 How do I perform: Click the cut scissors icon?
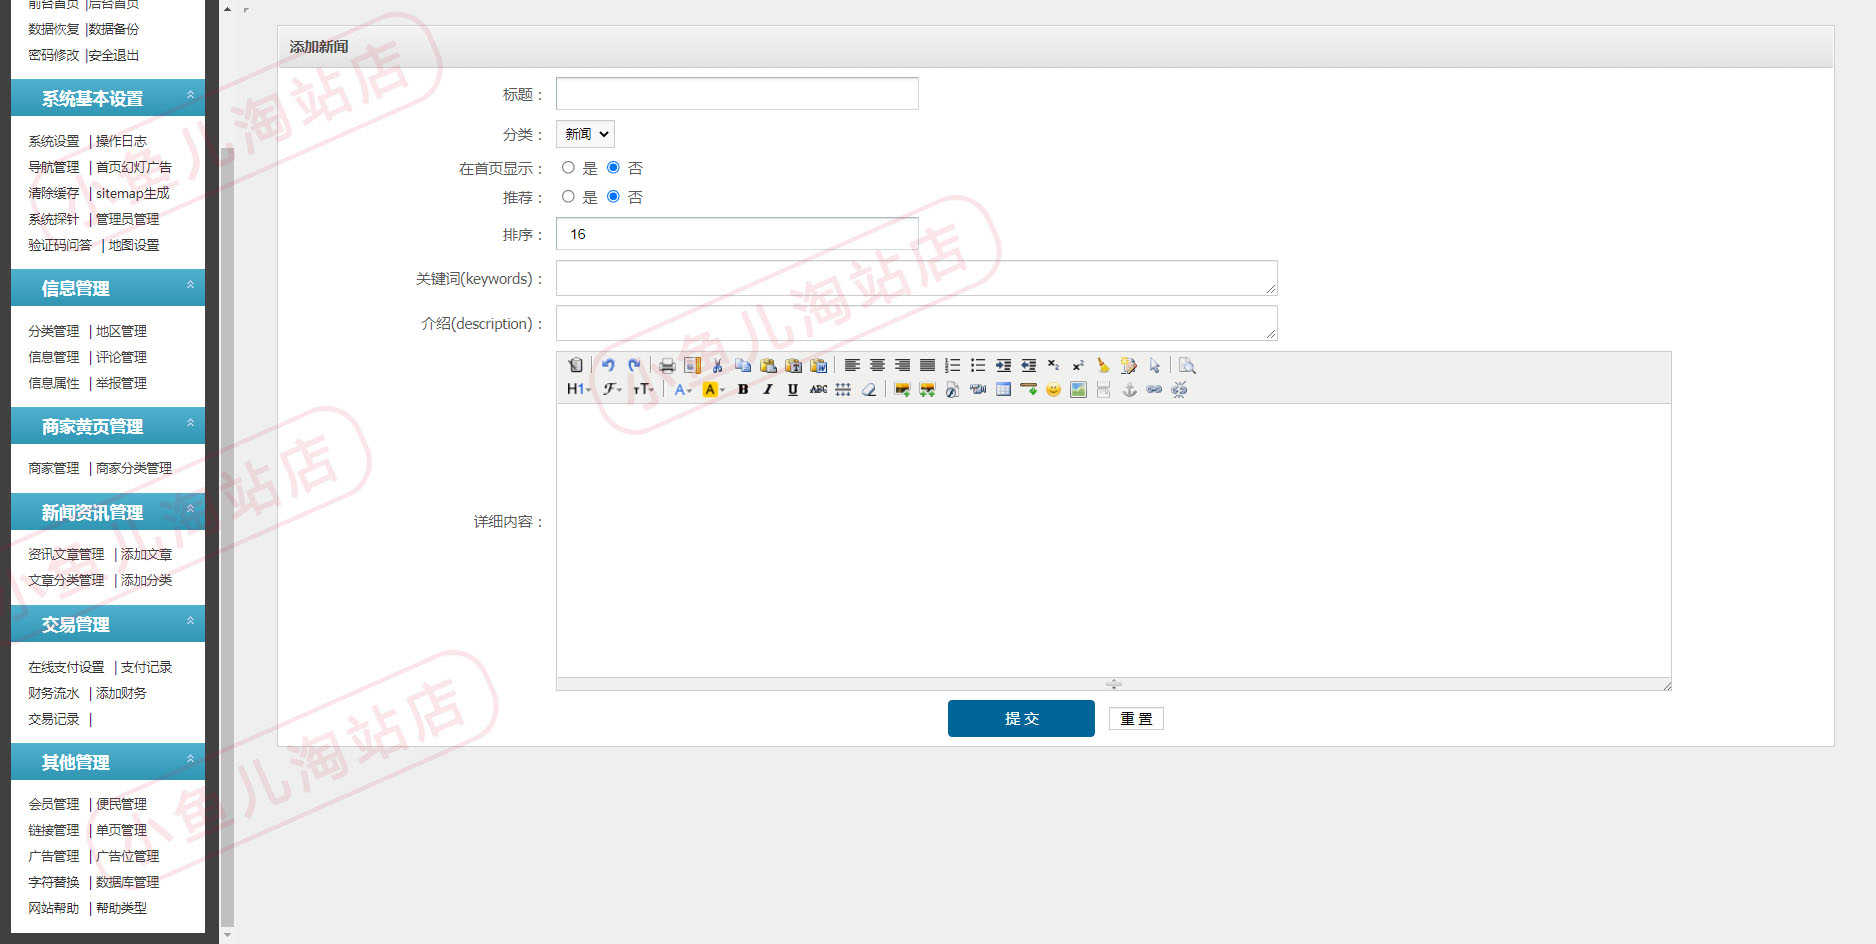(x=717, y=365)
